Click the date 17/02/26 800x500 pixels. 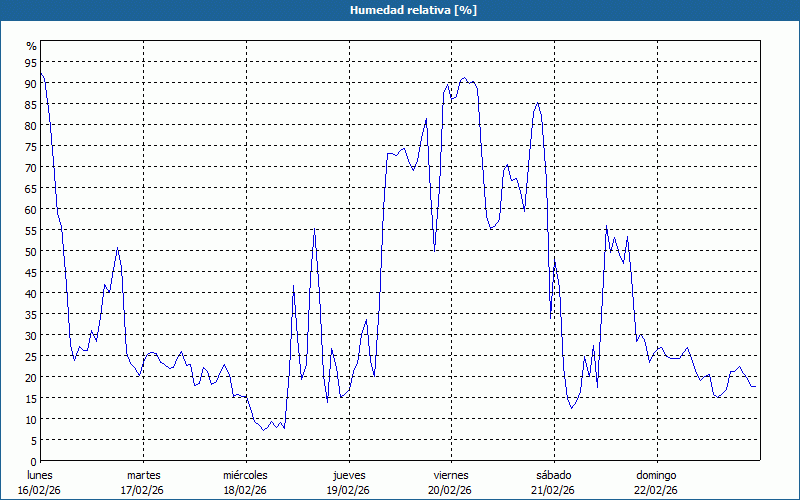coord(142,490)
